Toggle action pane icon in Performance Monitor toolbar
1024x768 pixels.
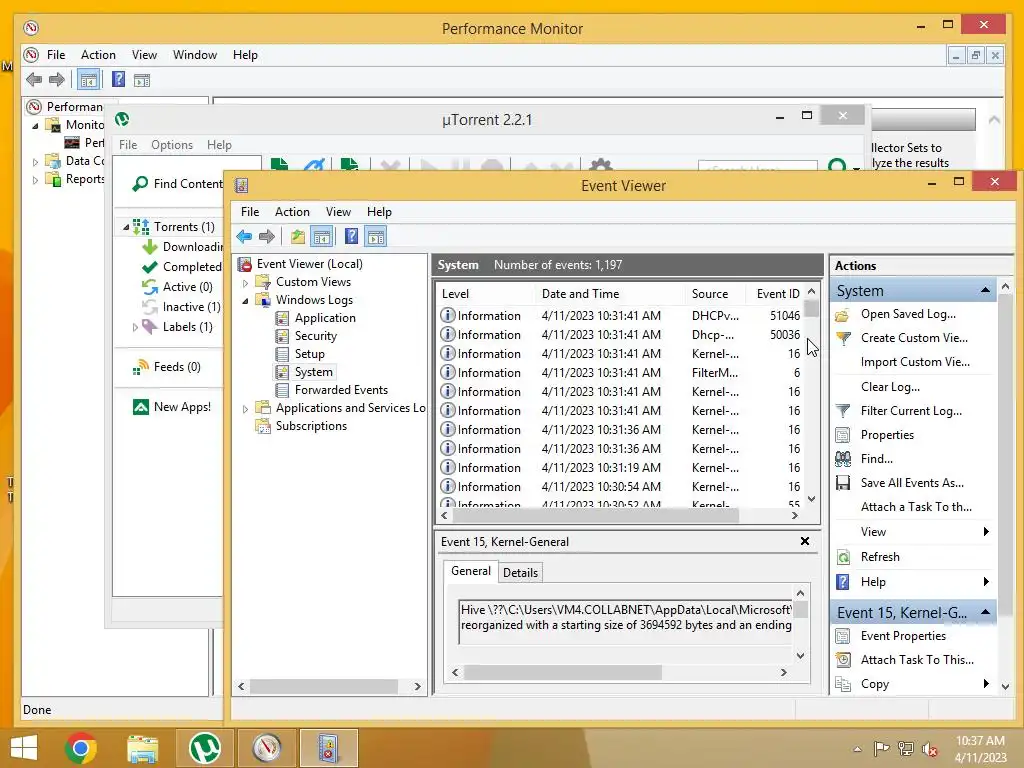[x=142, y=80]
